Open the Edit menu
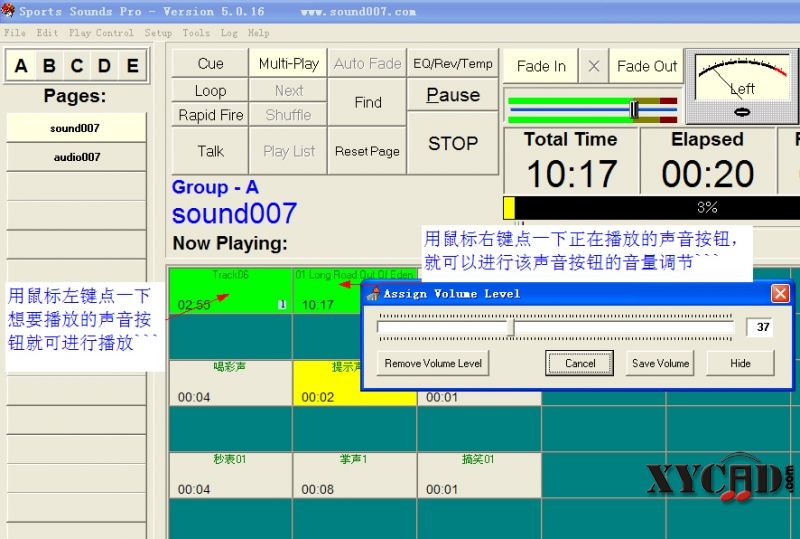 click(x=47, y=33)
